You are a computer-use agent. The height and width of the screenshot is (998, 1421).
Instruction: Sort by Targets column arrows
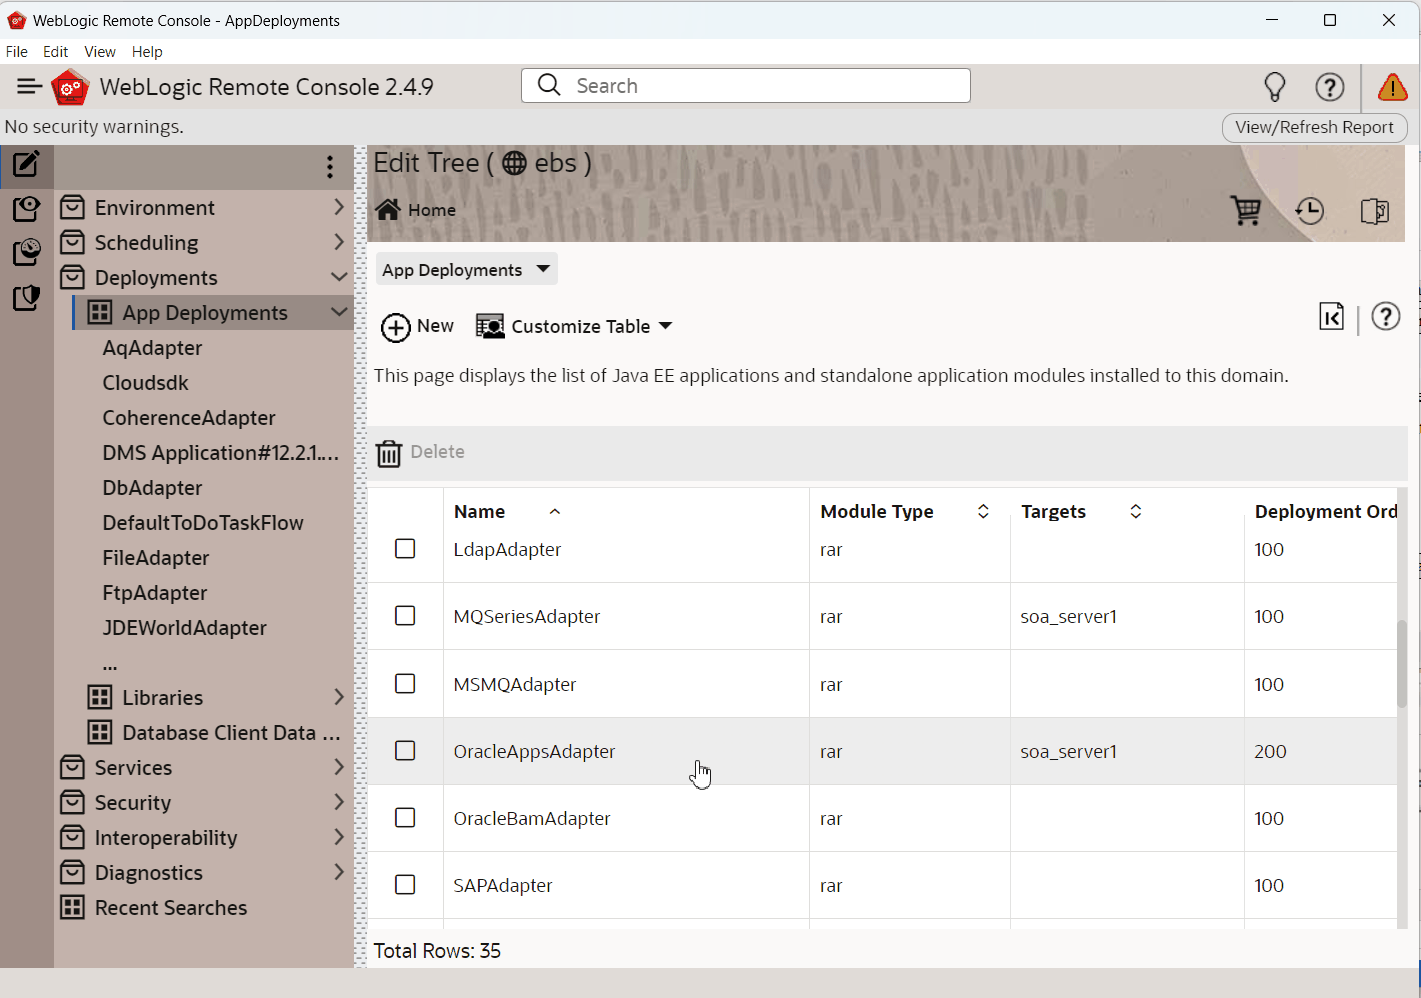(x=1136, y=512)
